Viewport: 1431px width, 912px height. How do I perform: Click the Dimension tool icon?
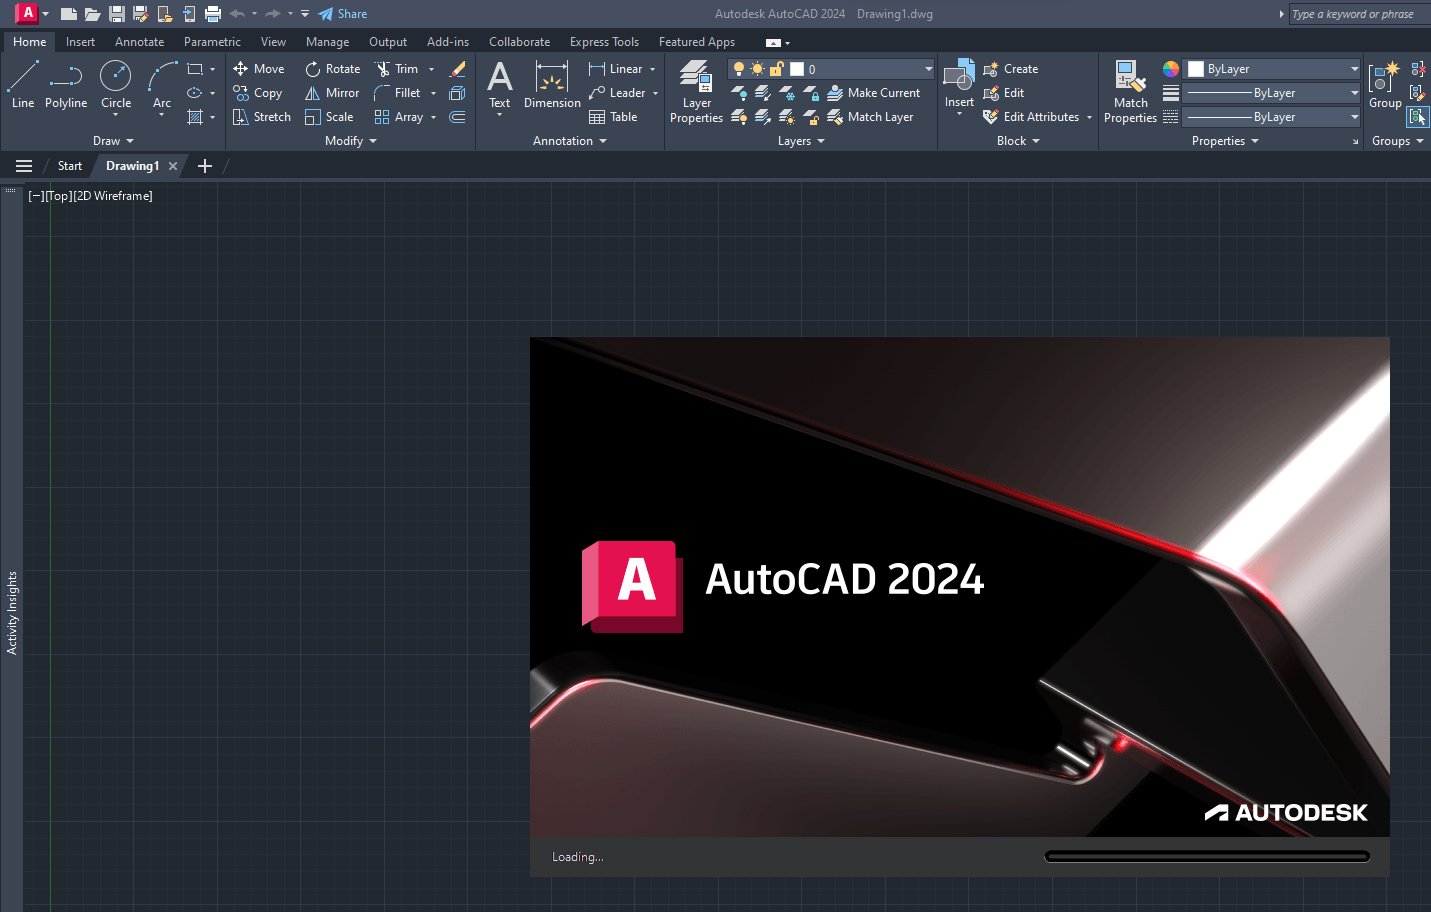552,84
